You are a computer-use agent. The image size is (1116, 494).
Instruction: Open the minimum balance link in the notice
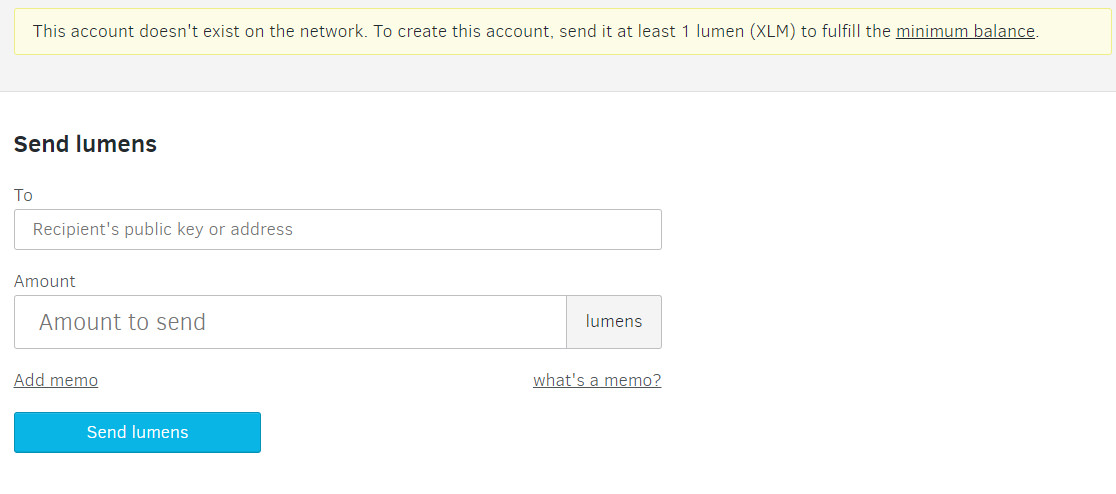point(965,31)
